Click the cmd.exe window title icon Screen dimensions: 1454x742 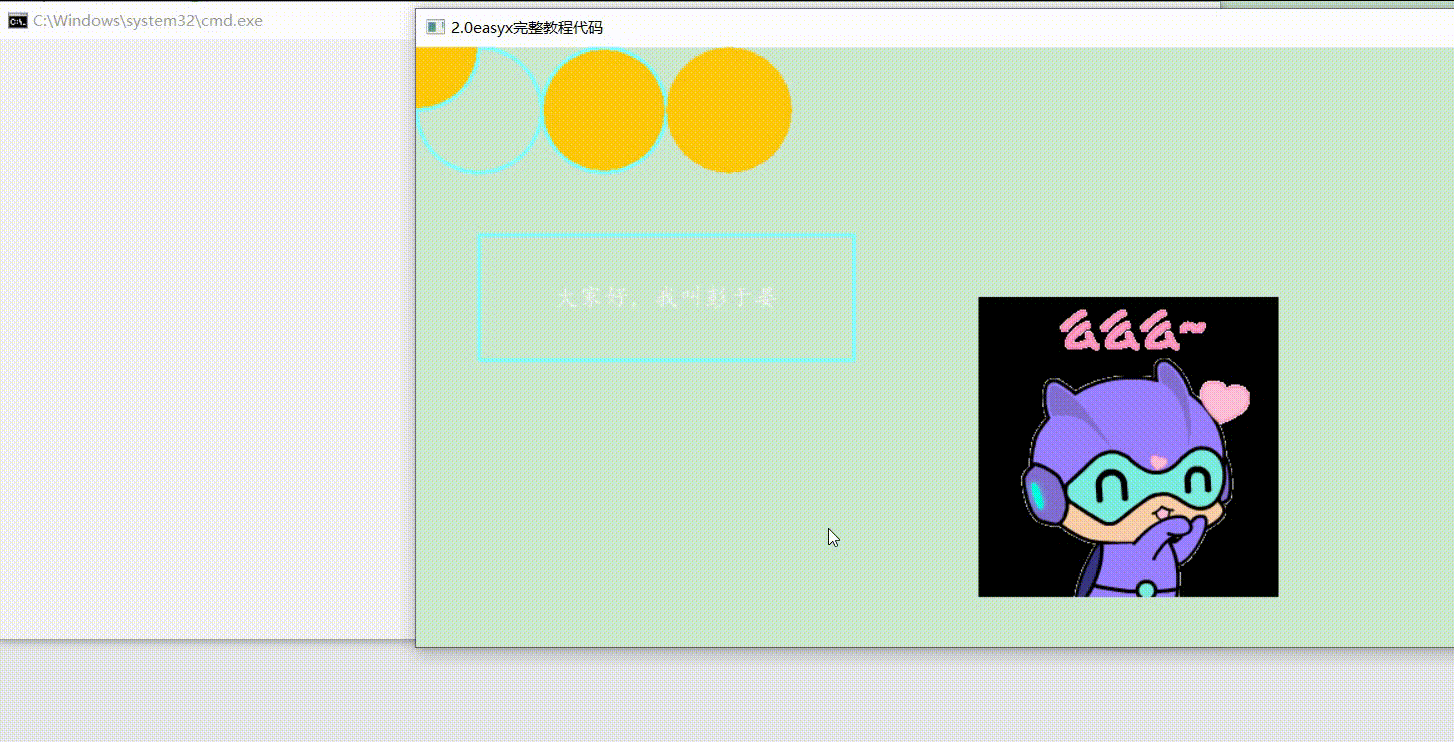[17, 21]
